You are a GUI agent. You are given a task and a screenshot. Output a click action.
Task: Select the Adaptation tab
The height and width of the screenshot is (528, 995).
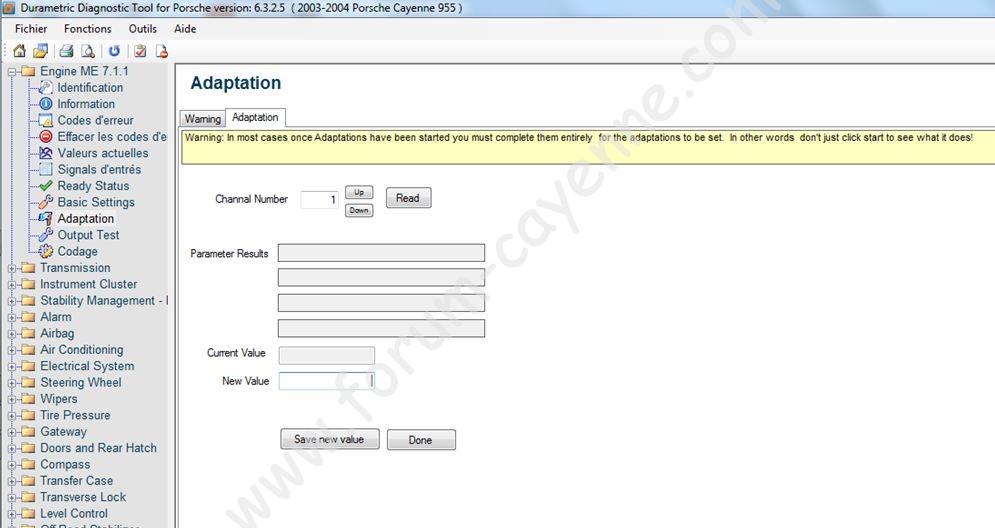[255, 117]
